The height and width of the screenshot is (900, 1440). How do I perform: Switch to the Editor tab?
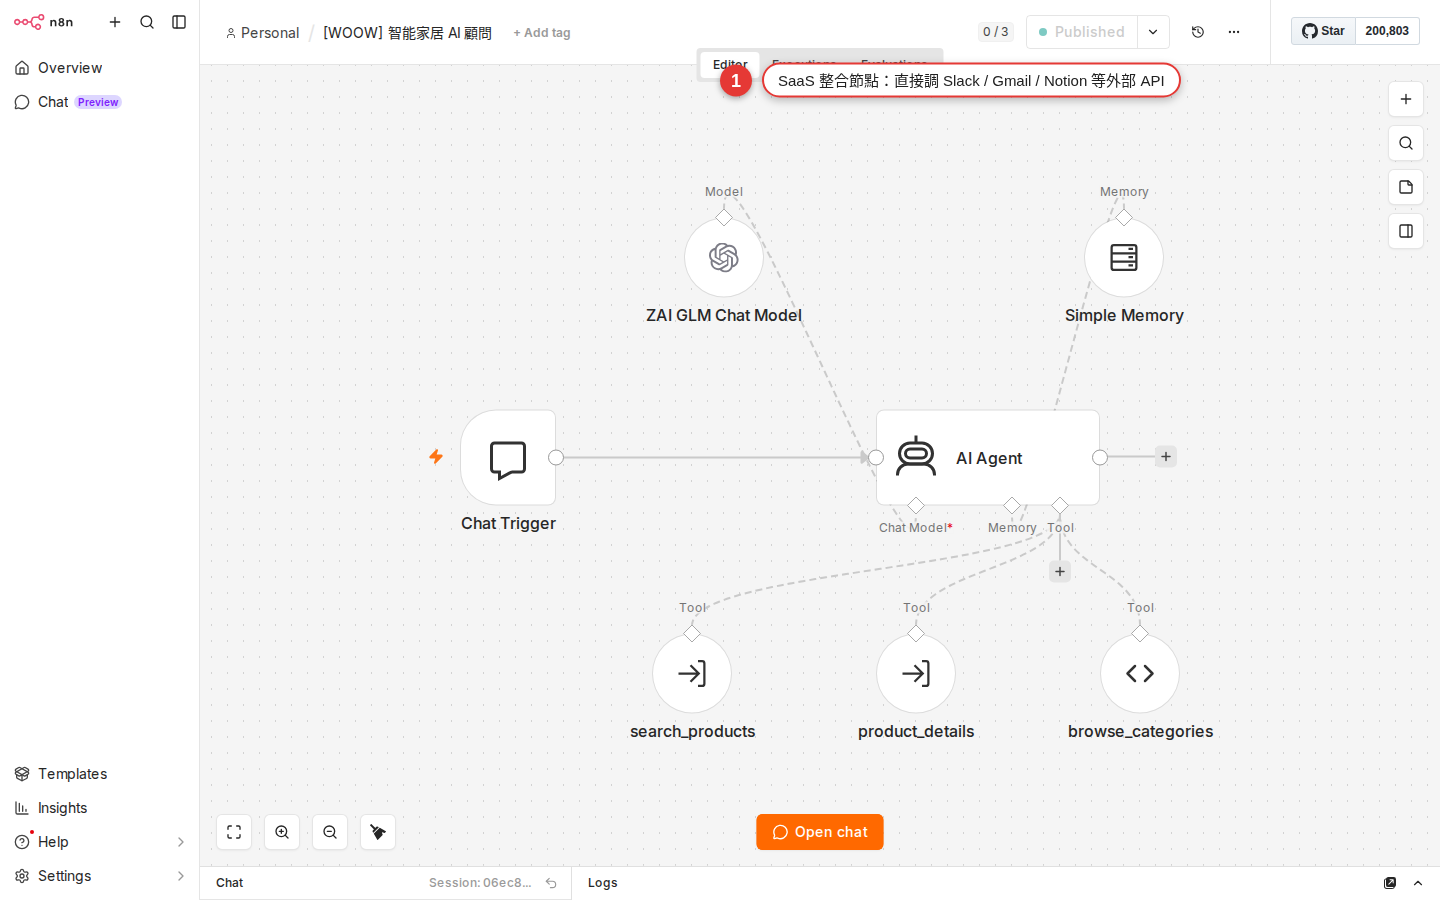click(730, 64)
